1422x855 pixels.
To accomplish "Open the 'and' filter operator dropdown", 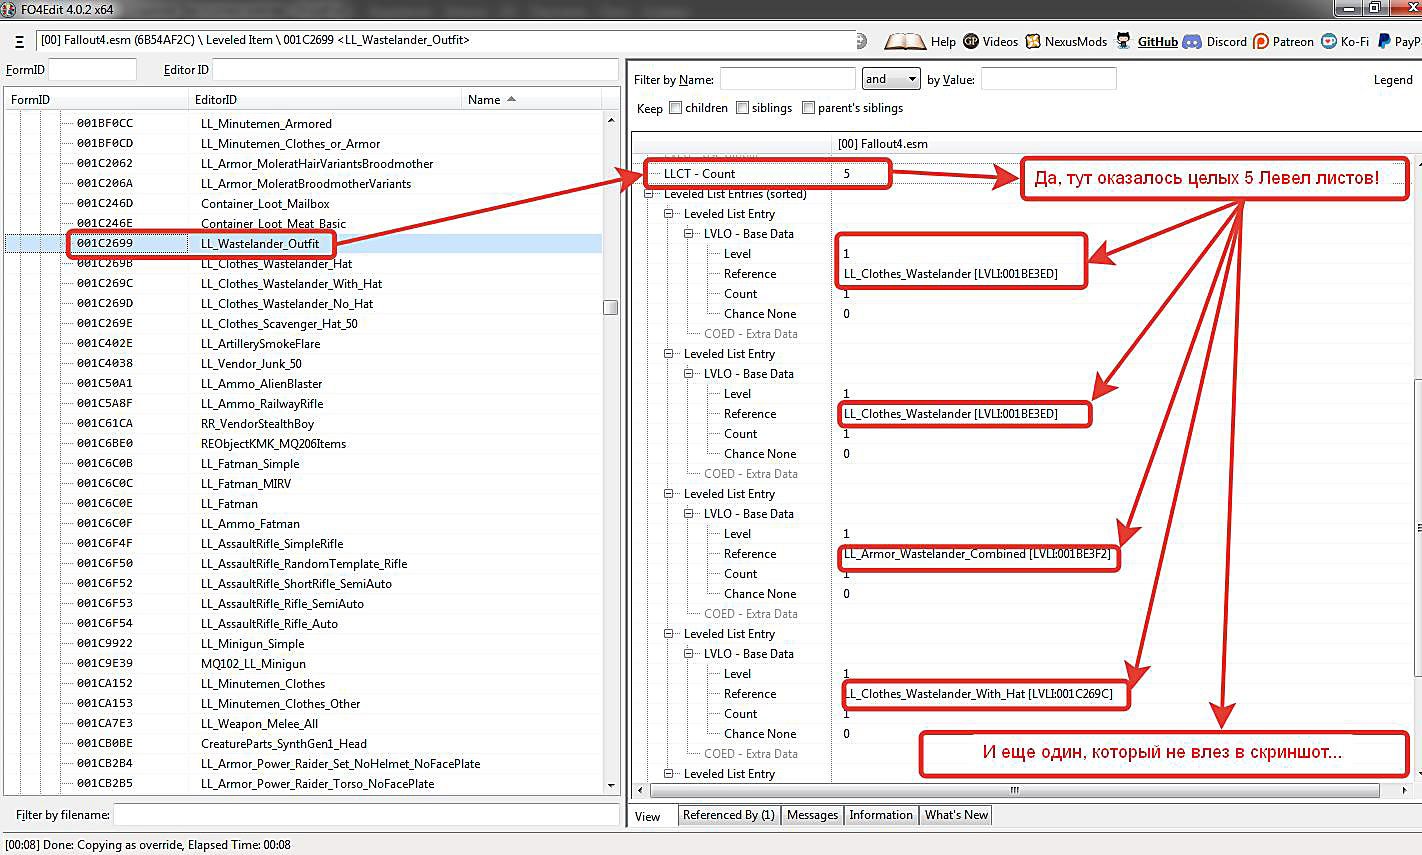I will click(x=890, y=79).
